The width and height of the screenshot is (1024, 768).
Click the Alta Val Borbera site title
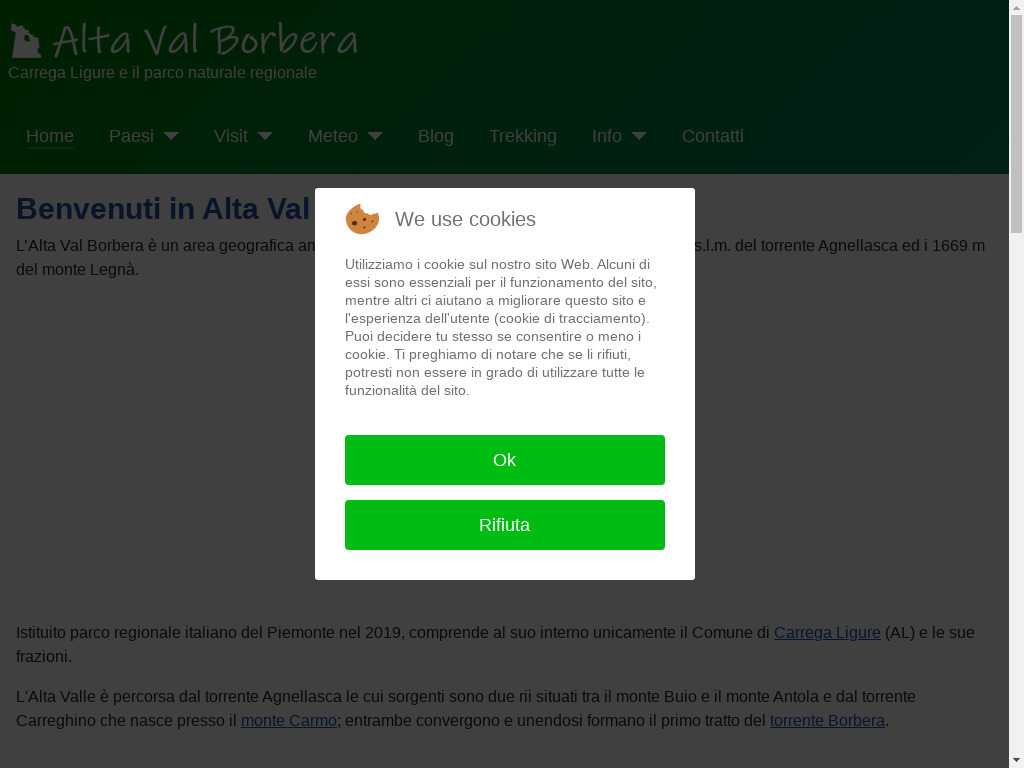(205, 40)
